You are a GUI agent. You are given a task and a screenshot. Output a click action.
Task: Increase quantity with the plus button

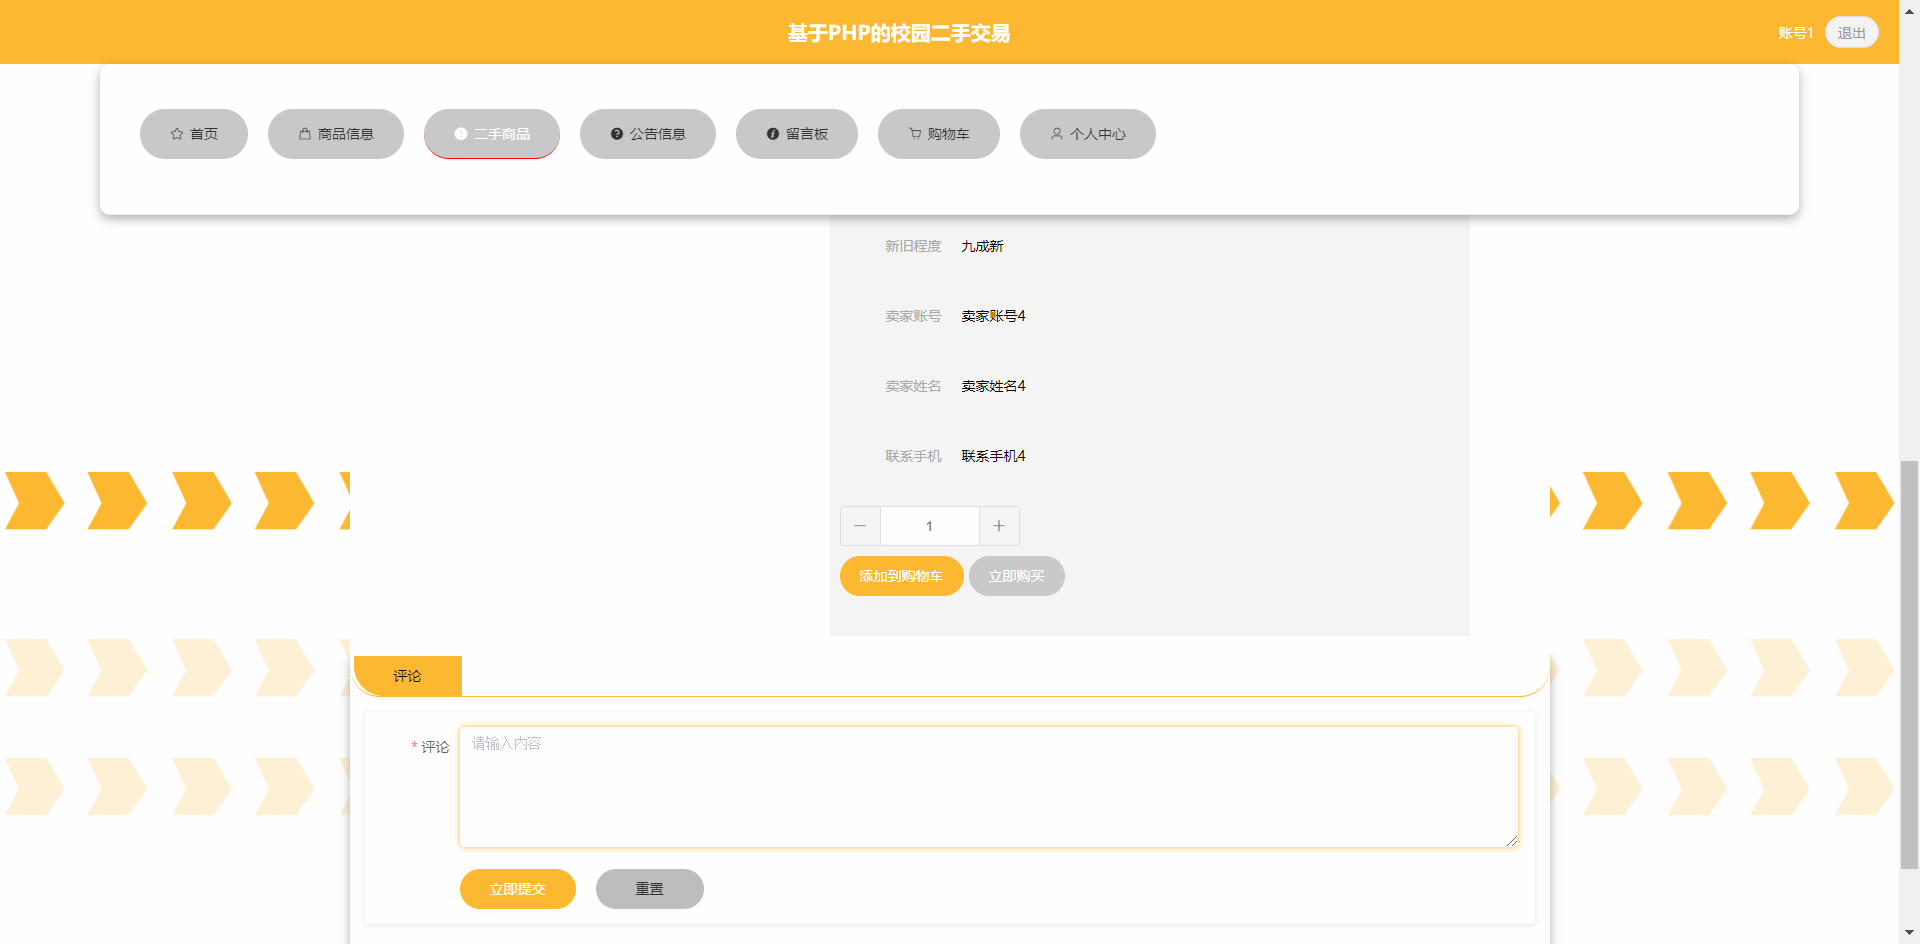[x=999, y=526]
